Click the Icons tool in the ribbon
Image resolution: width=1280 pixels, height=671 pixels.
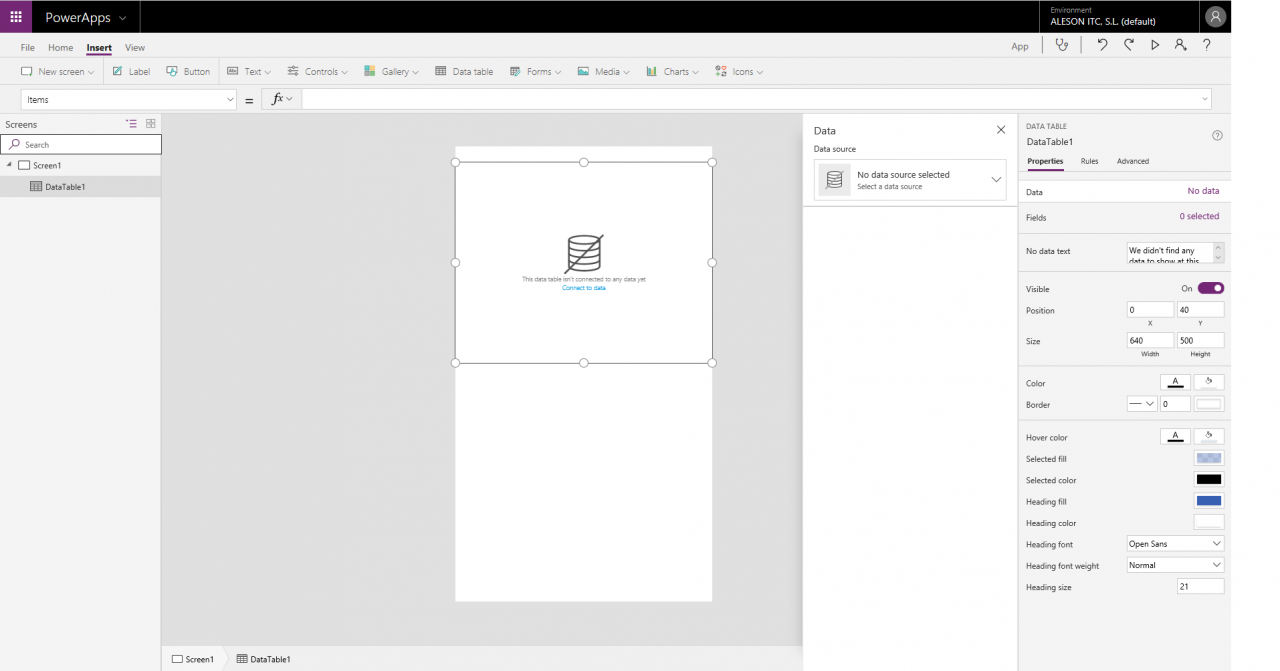[x=718, y=71]
